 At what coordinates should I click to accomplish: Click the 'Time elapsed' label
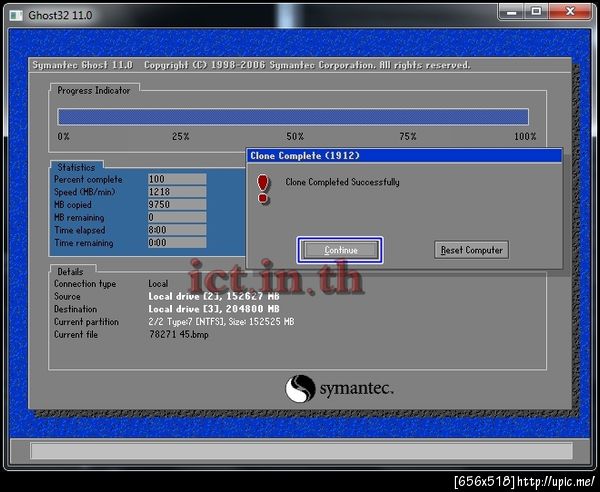80,230
